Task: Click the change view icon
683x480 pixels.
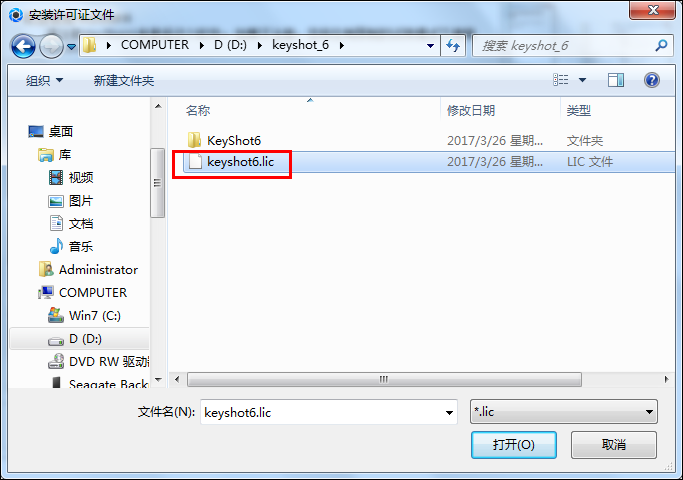Action: [x=561, y=80]
